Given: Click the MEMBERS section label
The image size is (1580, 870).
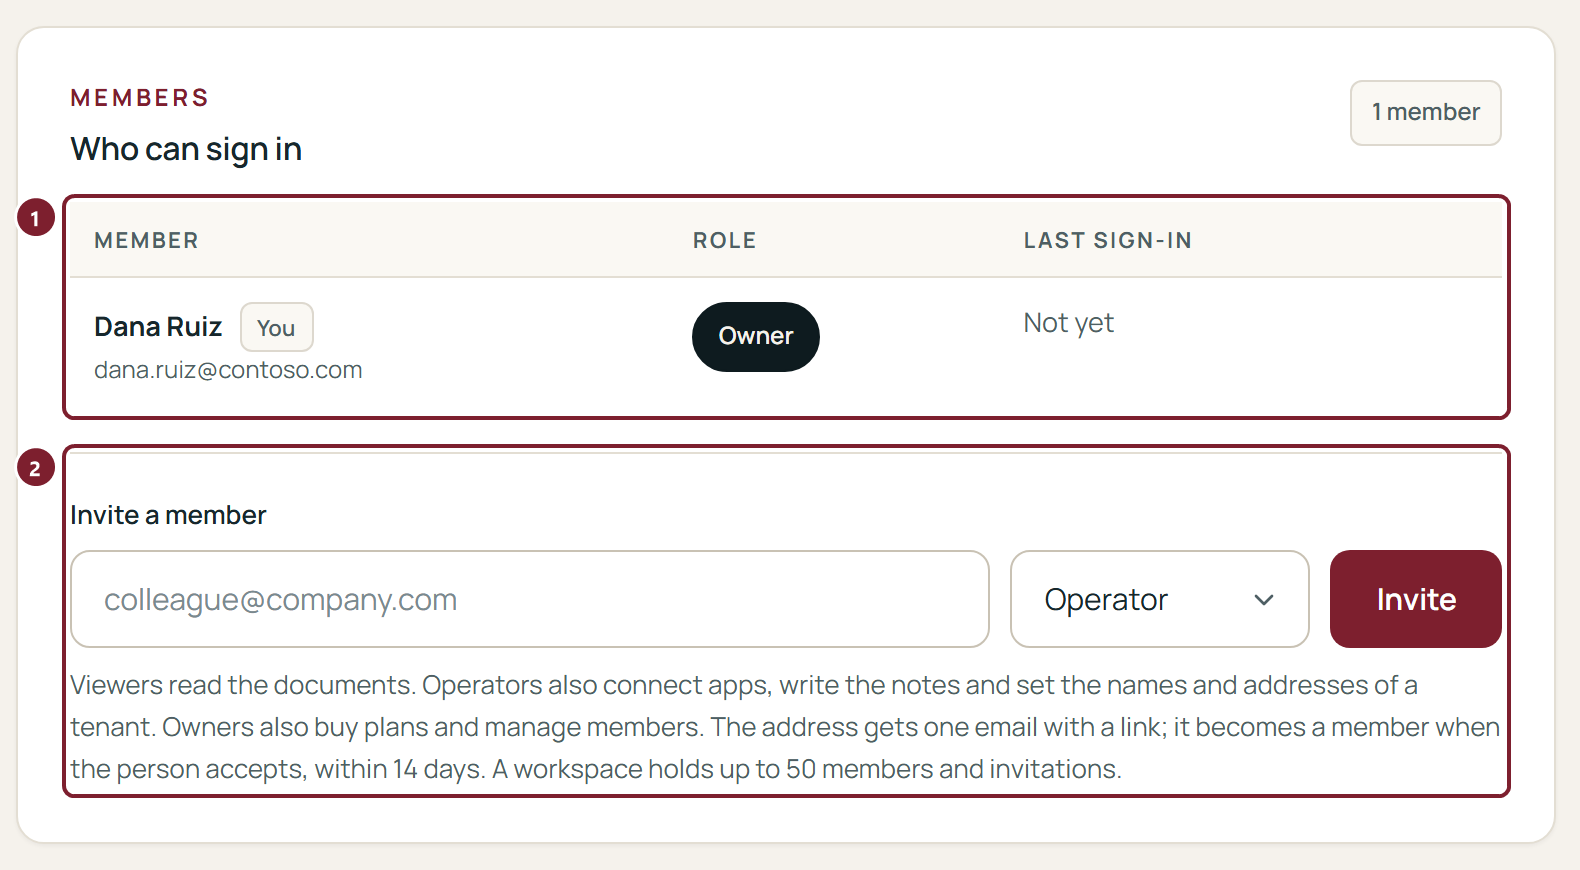Looking at the screenshot, I should click(139, 98).
